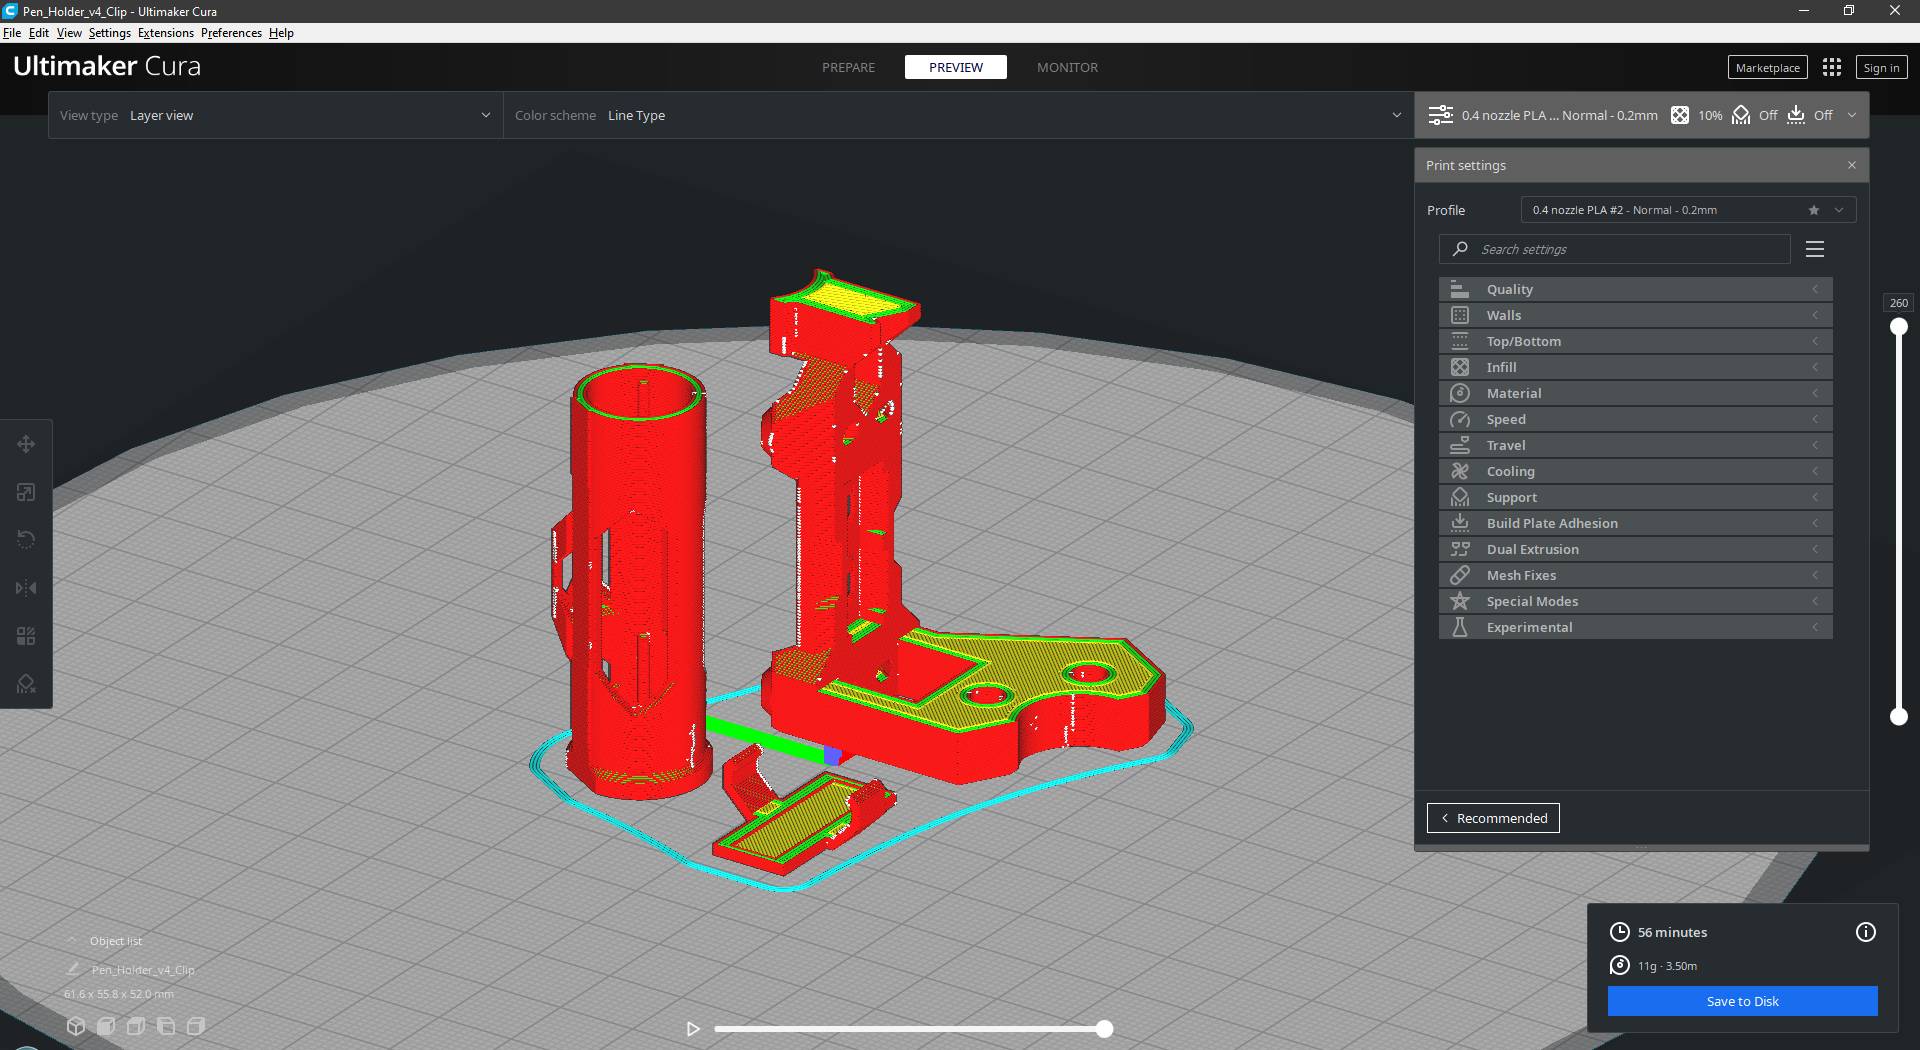Select the Support Blocker tool
The height and width of the screenshot is (1050, 1920).
click(x=26, y=684)
